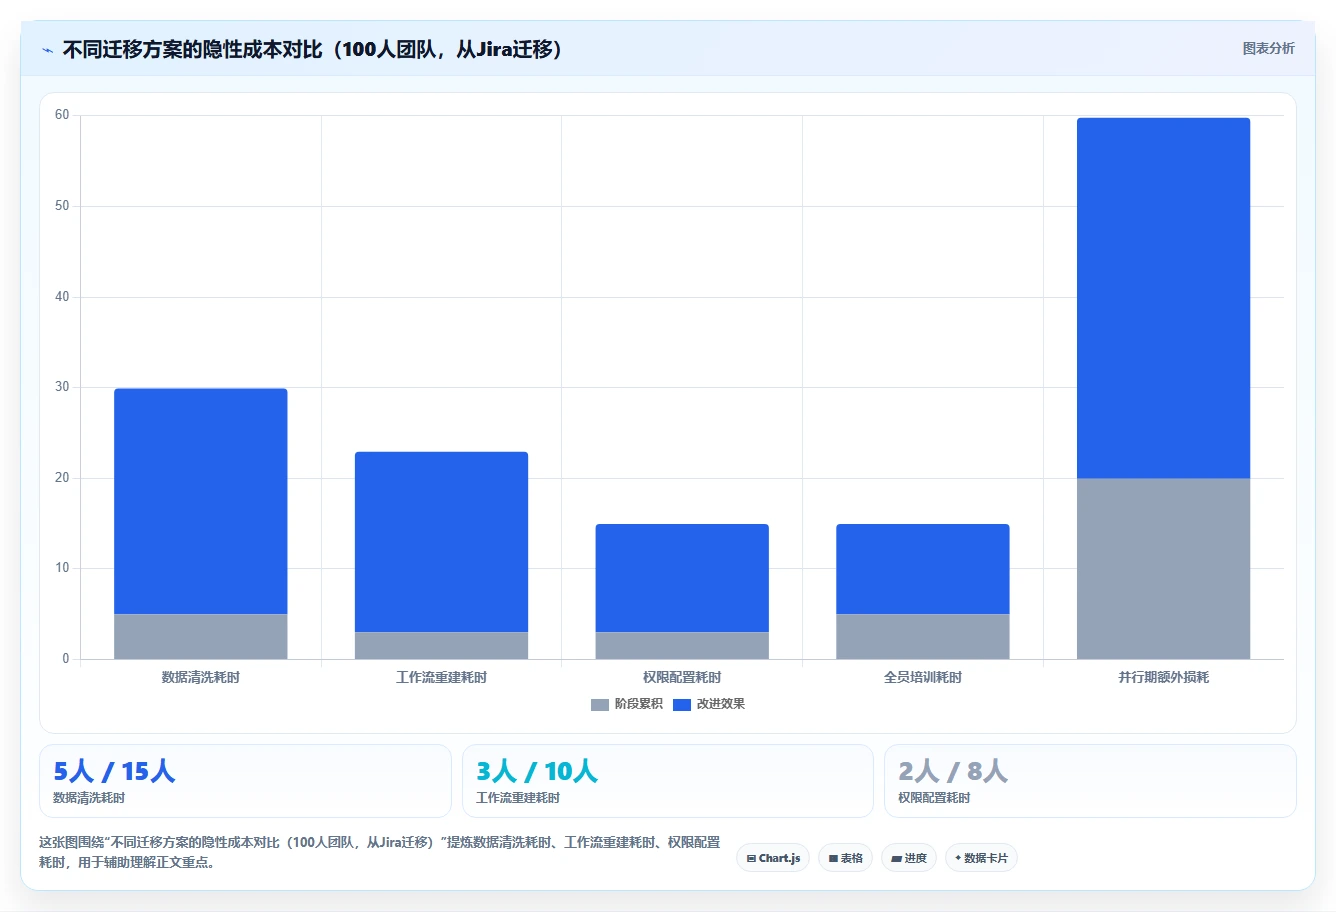Click the blue 改进效果 legend swatch

(x=682, y=705)
